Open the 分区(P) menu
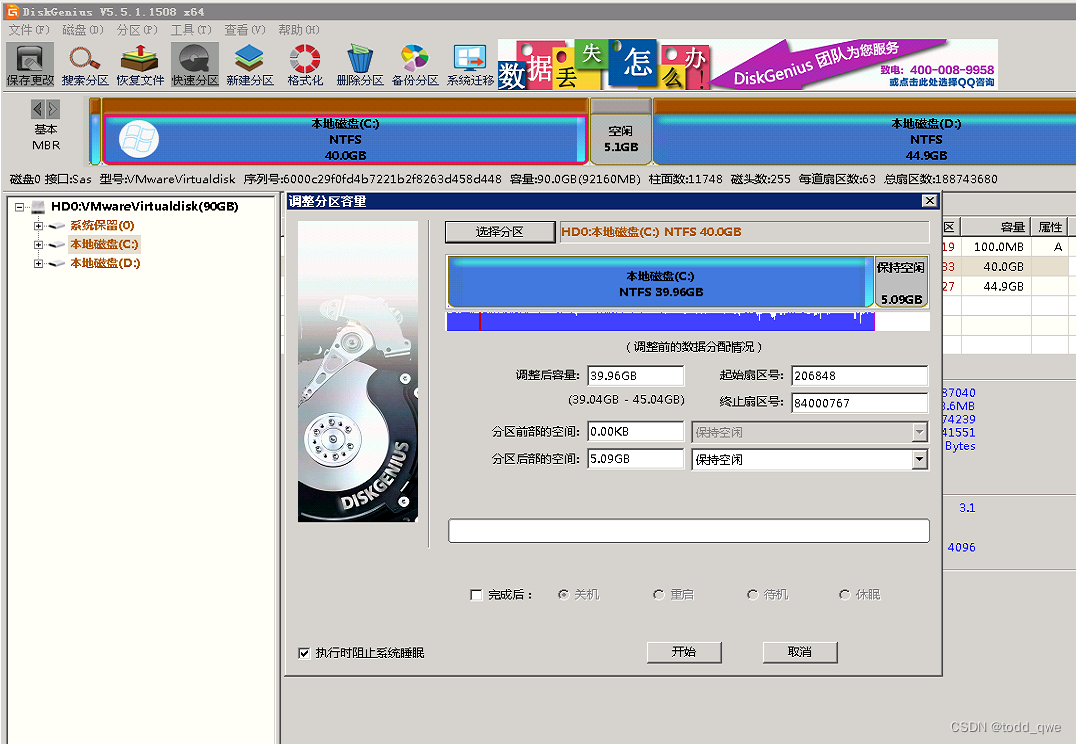Image resolution: width=1076 pixels, height=744 pixels. [137, 30]
